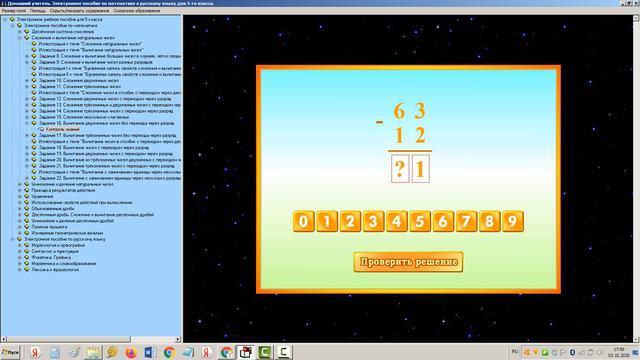Click digit button 1 in number row

click(x=327, y=221)
